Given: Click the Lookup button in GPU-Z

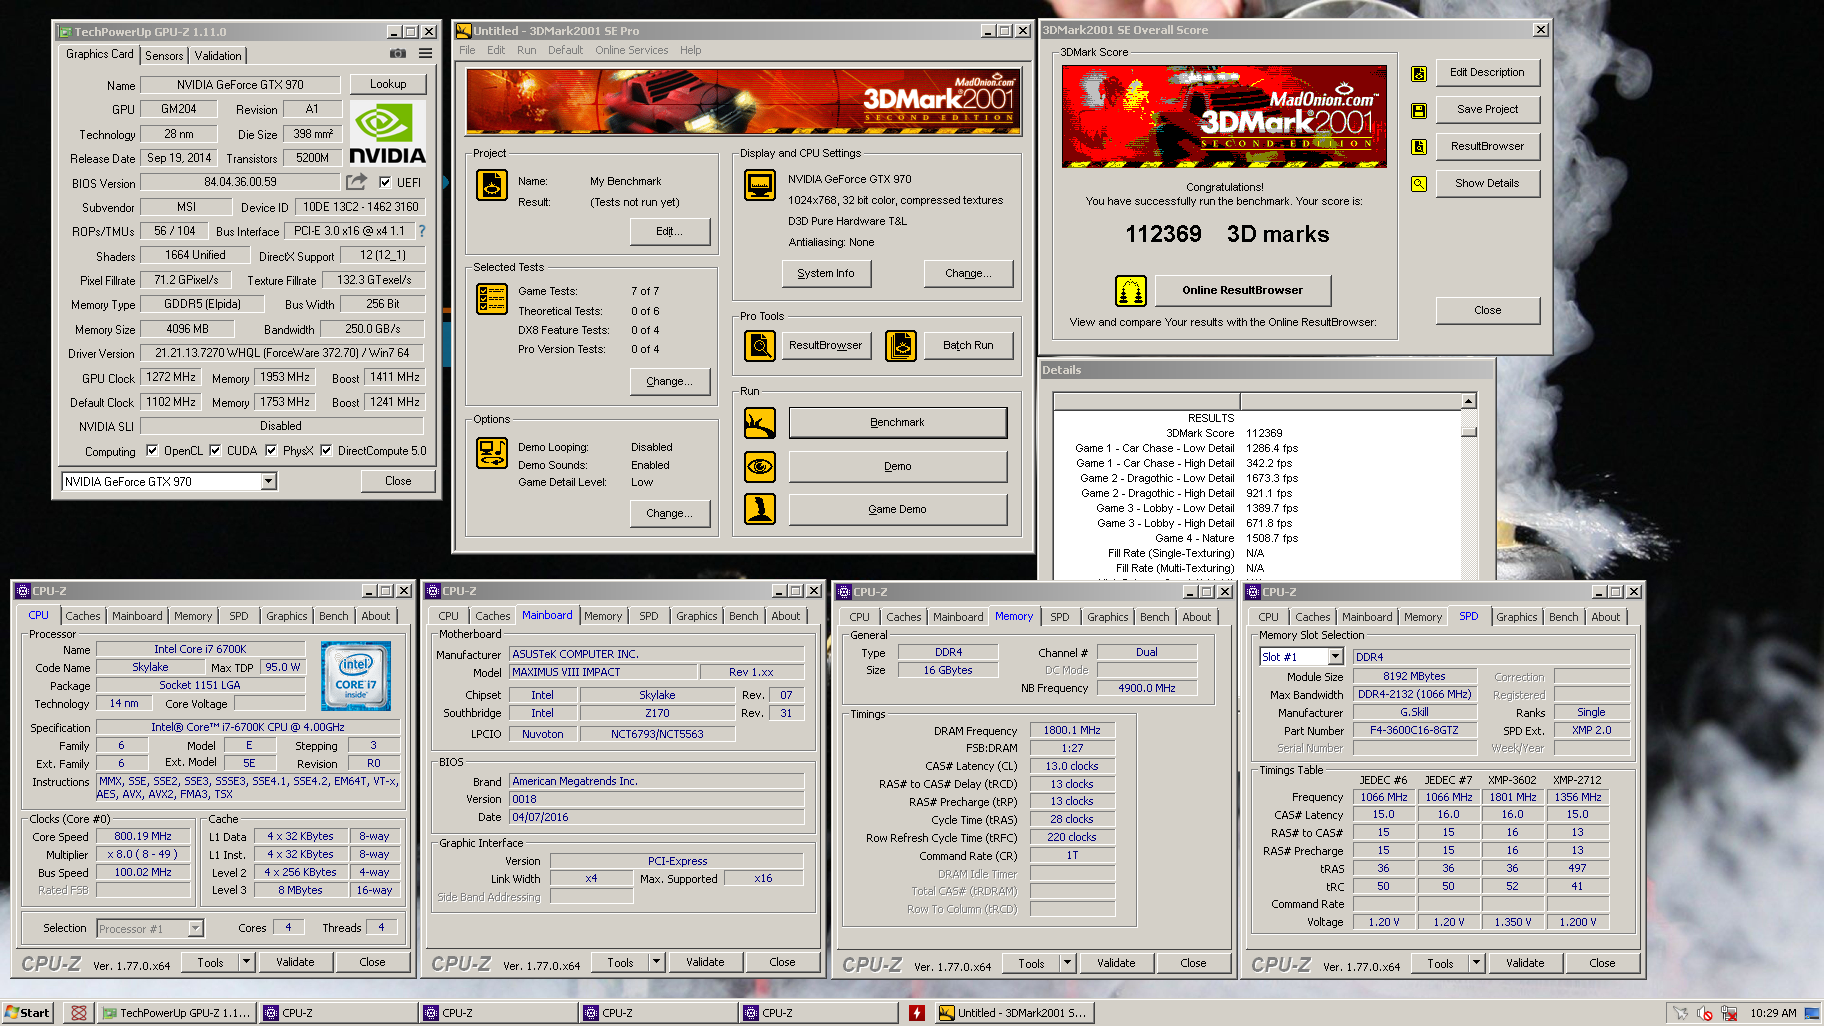Looking at the screenshot, I should 388,84.
